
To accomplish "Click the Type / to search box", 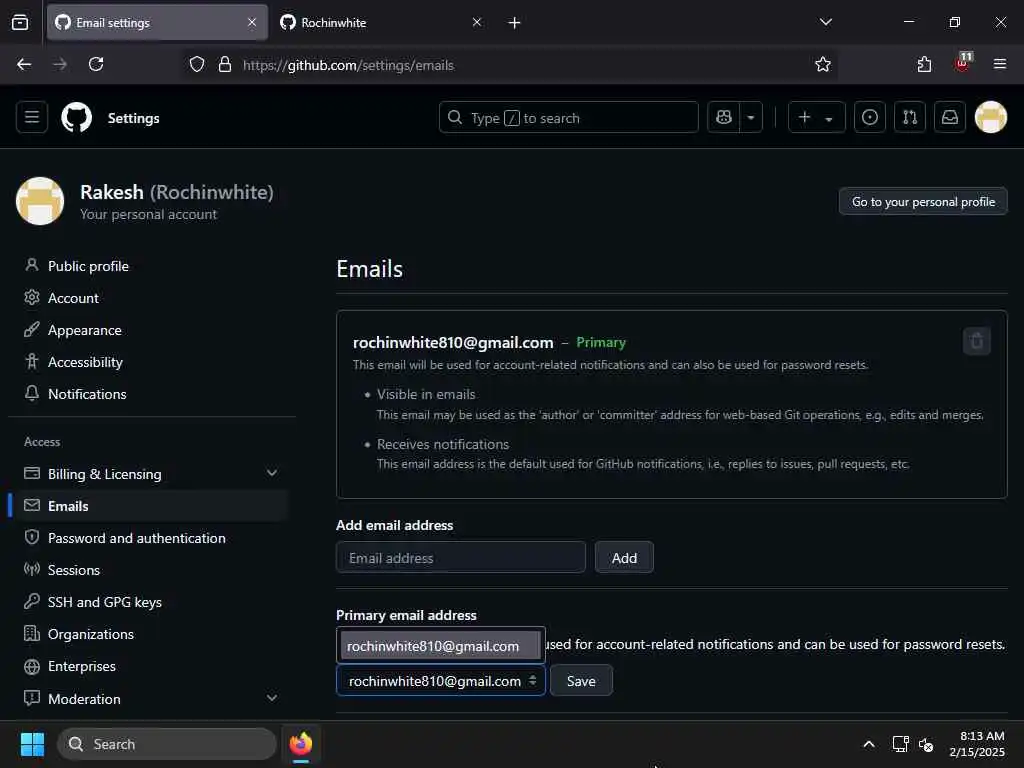I will click(x=568, y=118).
